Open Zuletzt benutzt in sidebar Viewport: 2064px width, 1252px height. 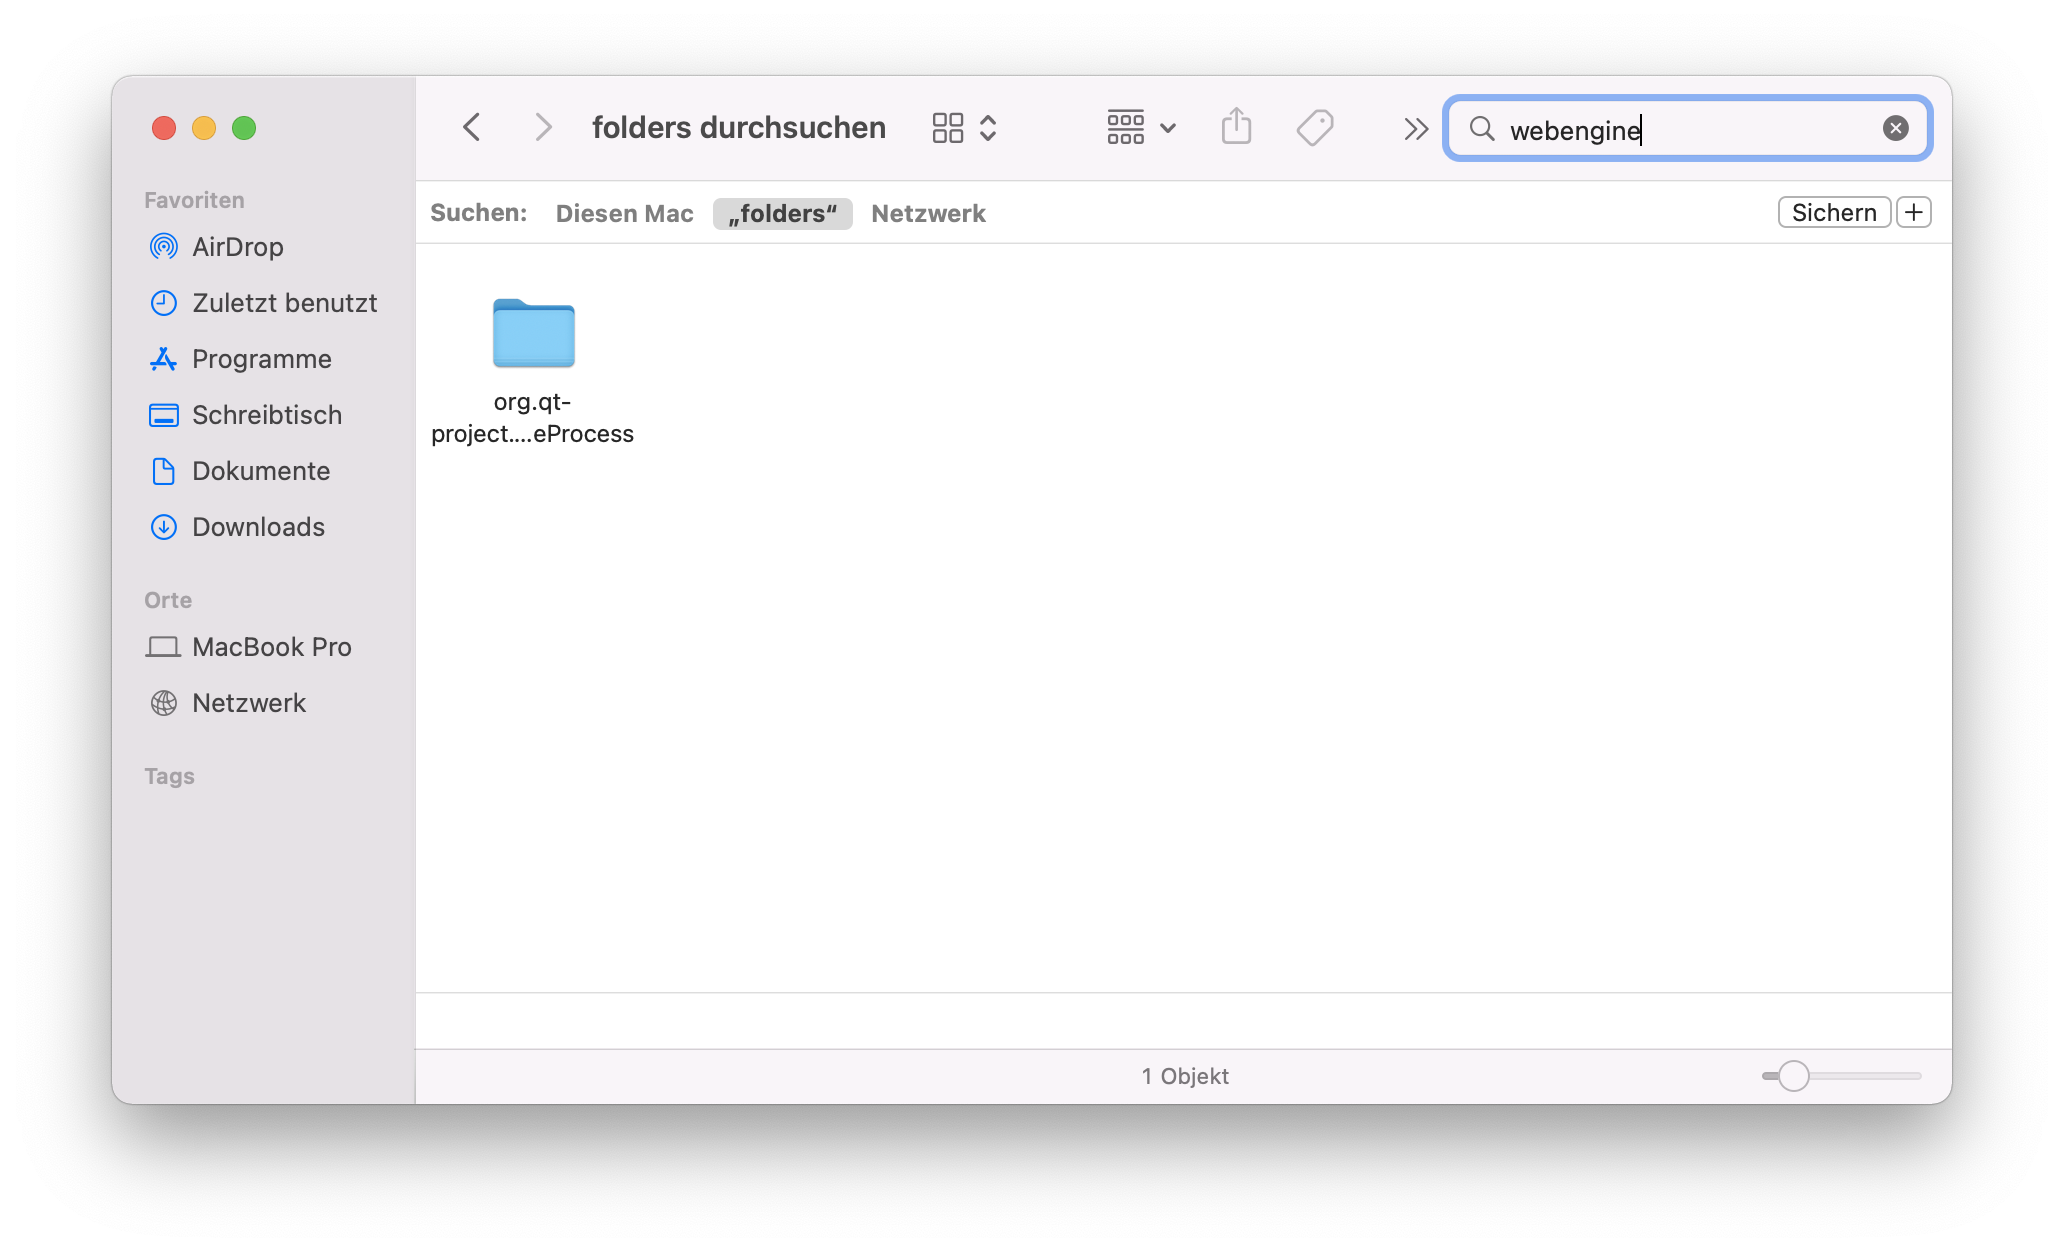pyautogui.click(x=284, y=303)
